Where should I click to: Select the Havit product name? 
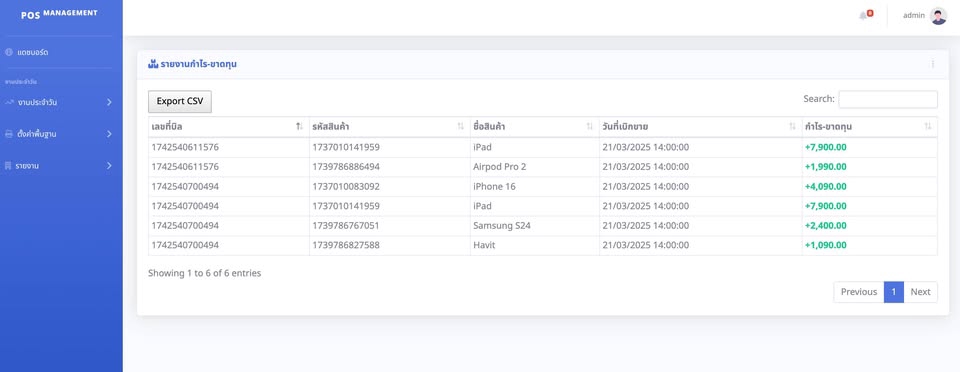484,245
